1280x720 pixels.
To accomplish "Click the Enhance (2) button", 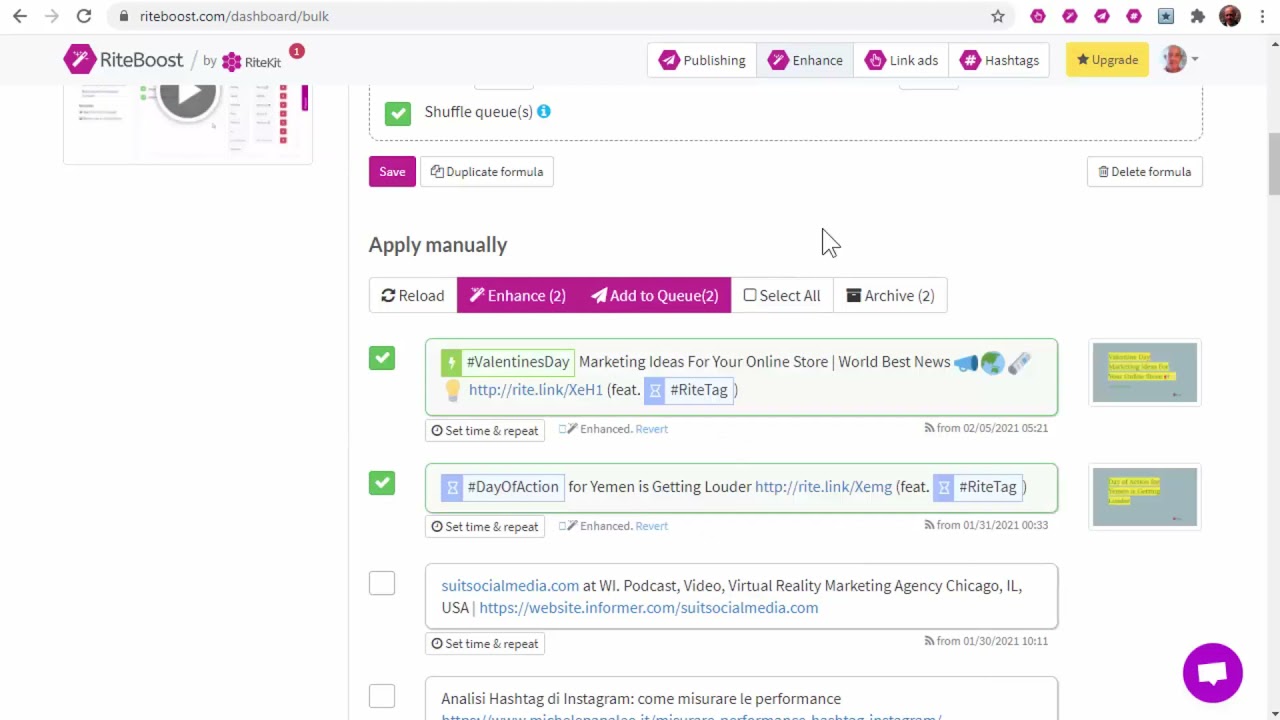I will click(x=518, y=295).
